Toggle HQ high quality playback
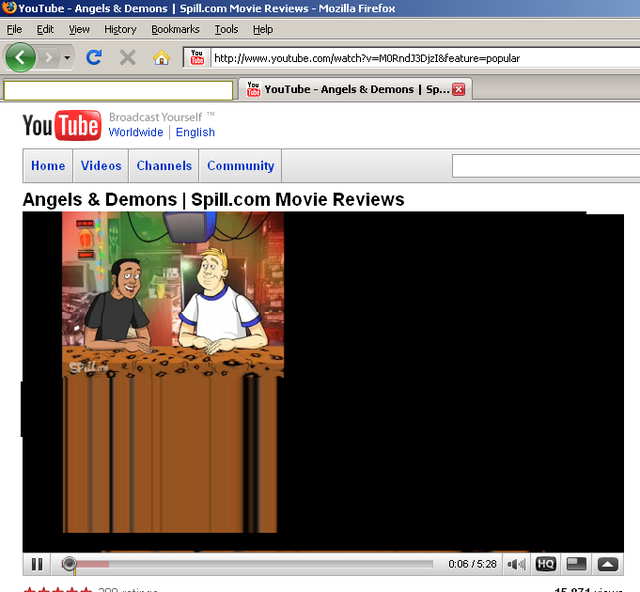This screenshot has width=640, height=592. [x=545, y=564]
